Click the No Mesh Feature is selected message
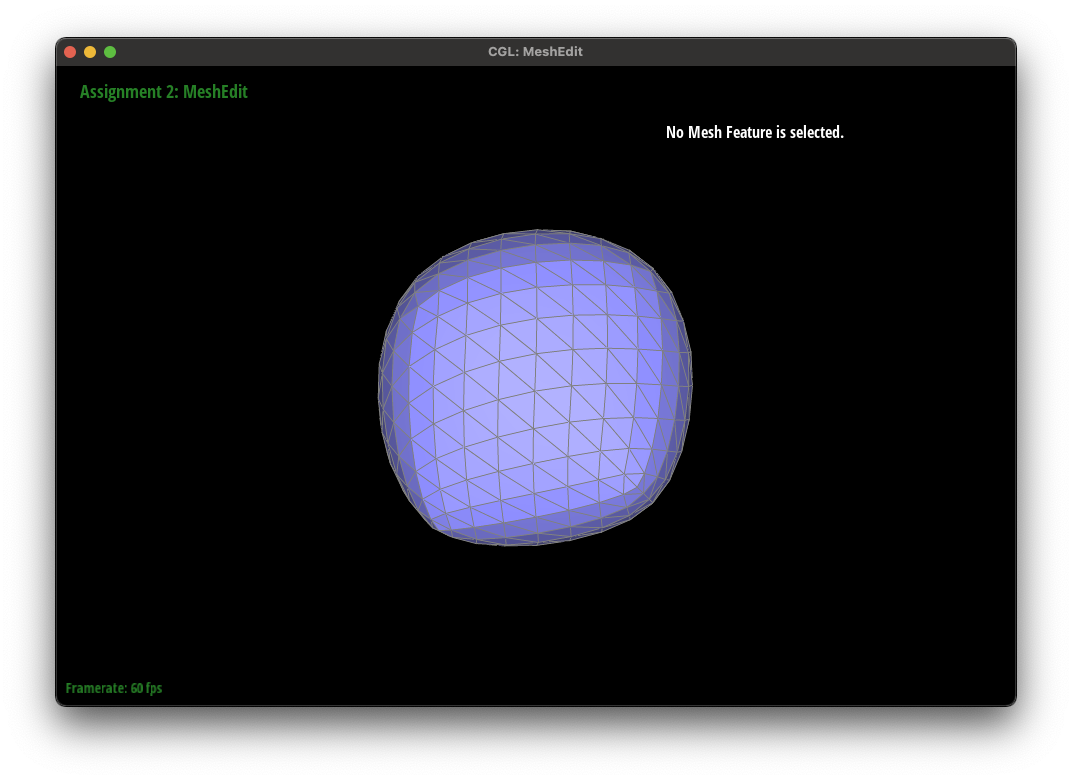Image resolution: width=1072 pixels, height=780 pixels. 755,132
